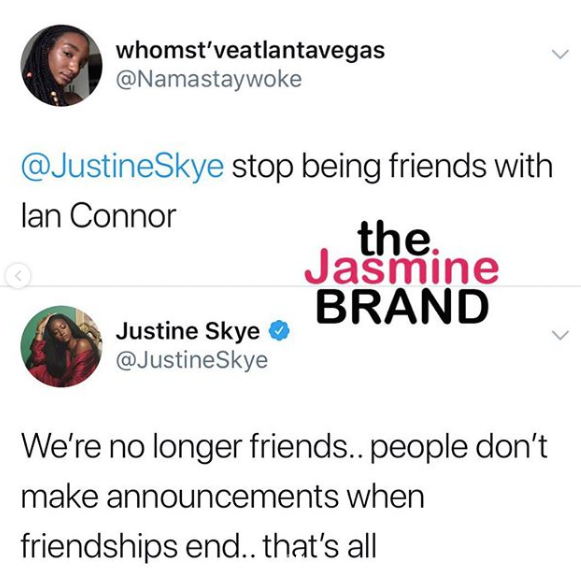Click the 'stop being friends with' text

[392, 167]
